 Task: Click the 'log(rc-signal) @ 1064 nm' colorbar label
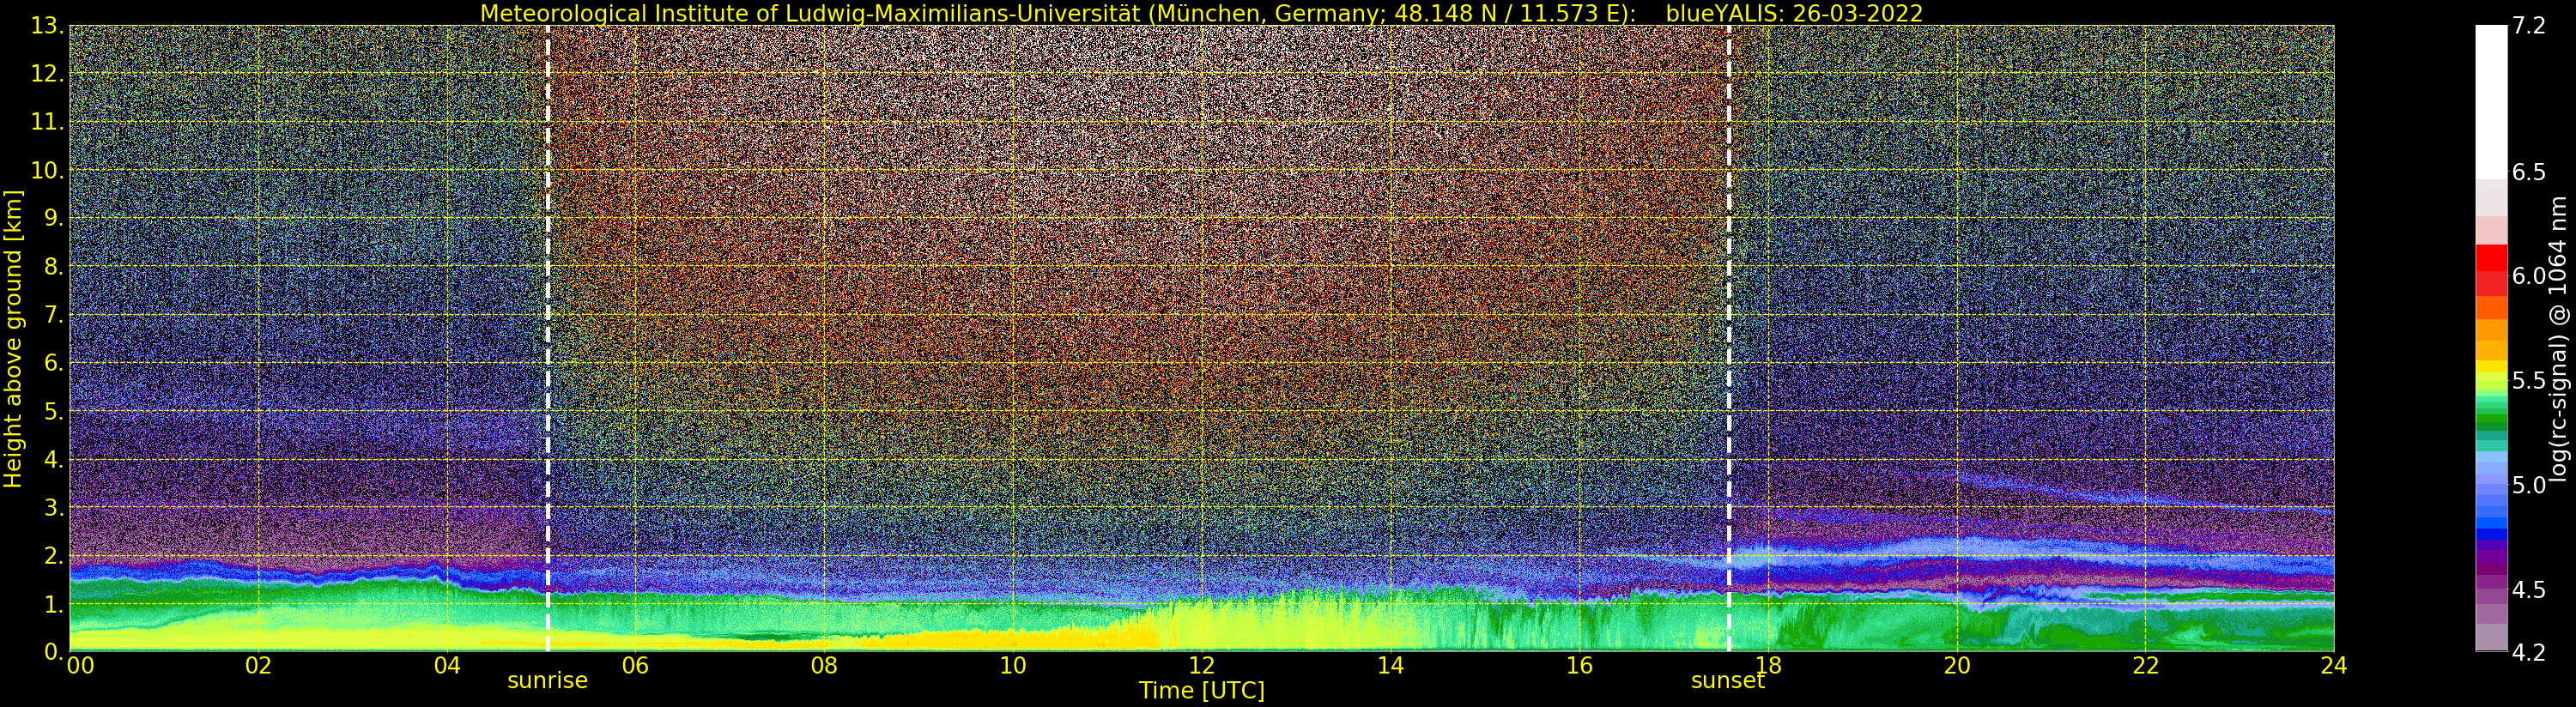pyautogui.click(x=2558, y=339)
